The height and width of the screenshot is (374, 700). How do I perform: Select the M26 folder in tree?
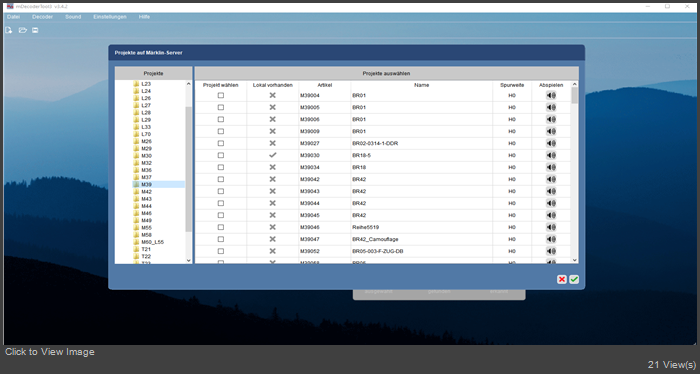coord(142,141)
